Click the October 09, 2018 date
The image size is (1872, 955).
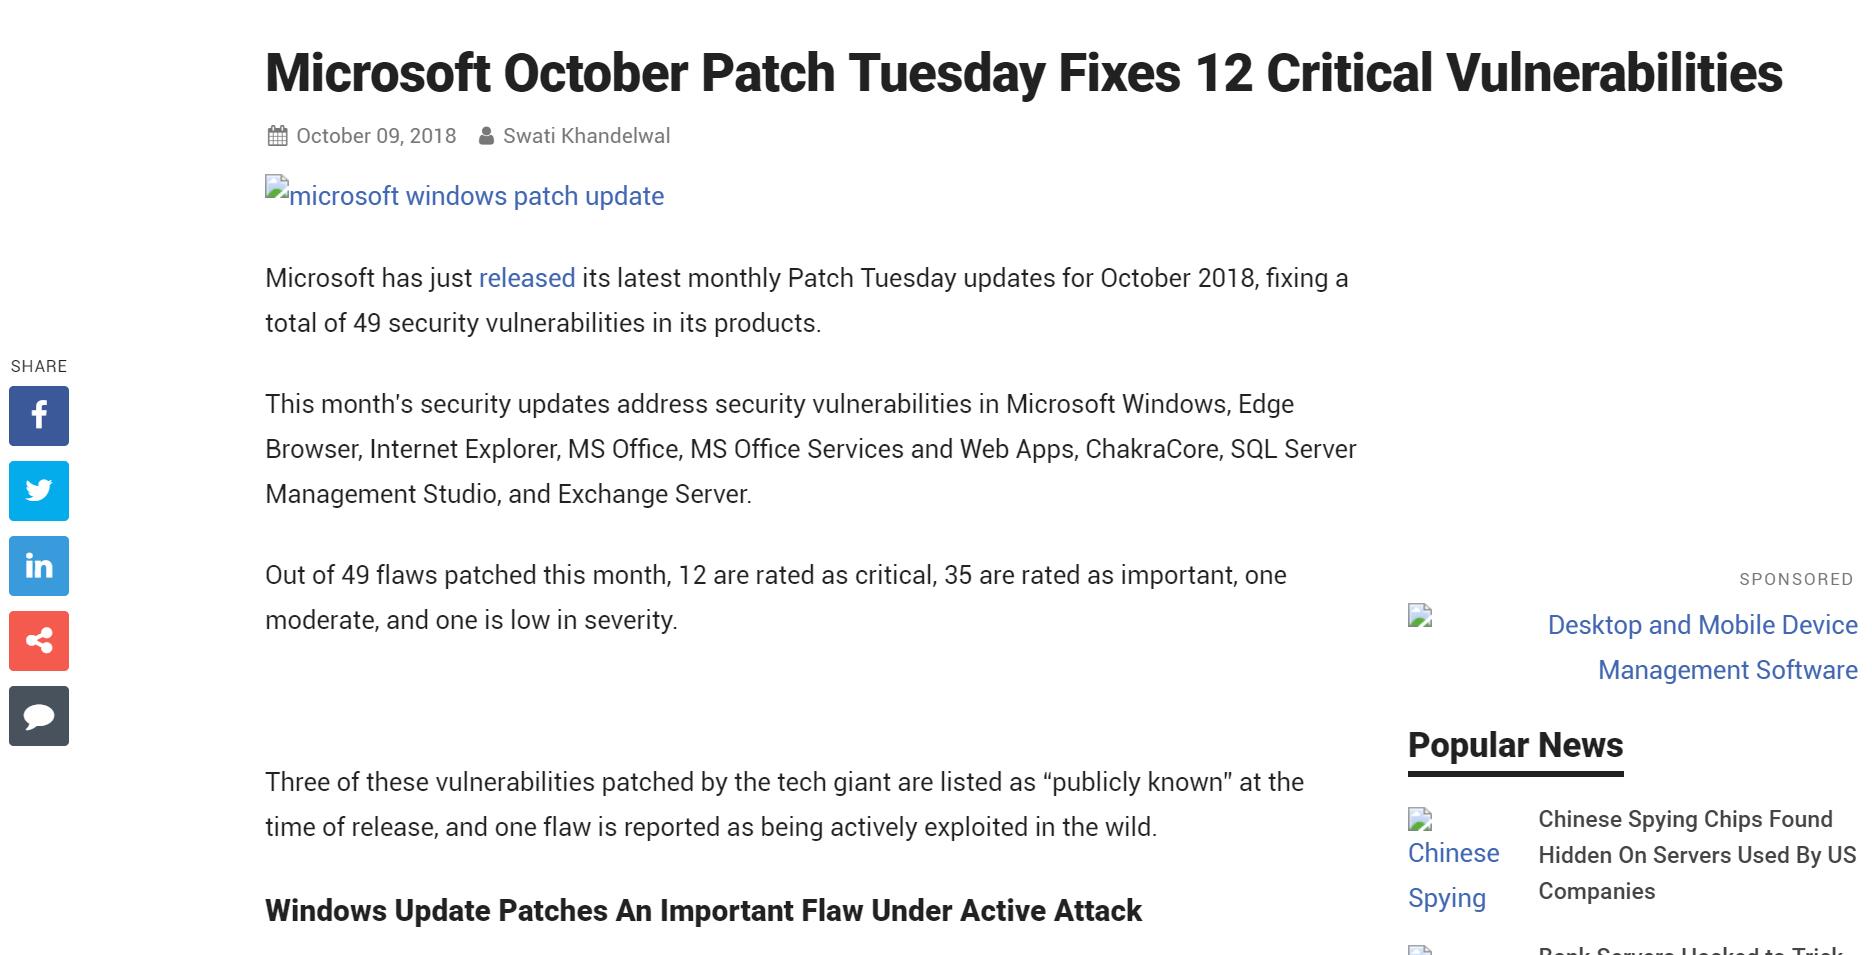tap(376, 136)
